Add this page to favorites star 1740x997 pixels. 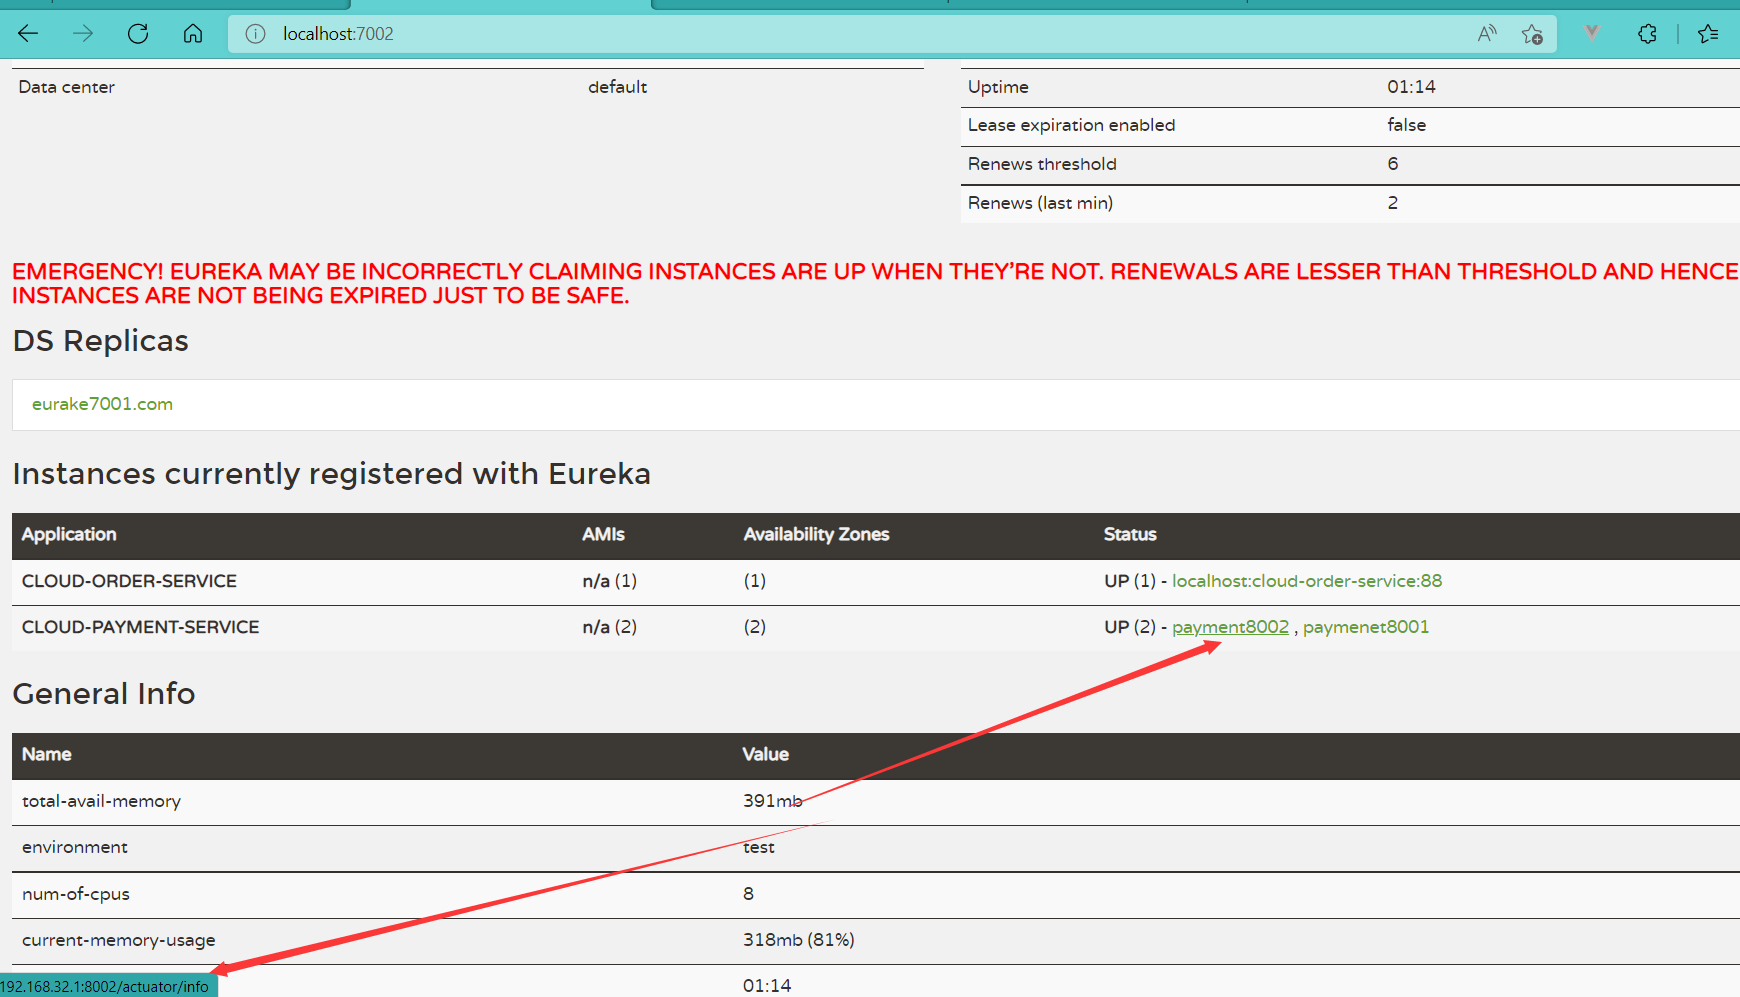(x=1532, y=34)
